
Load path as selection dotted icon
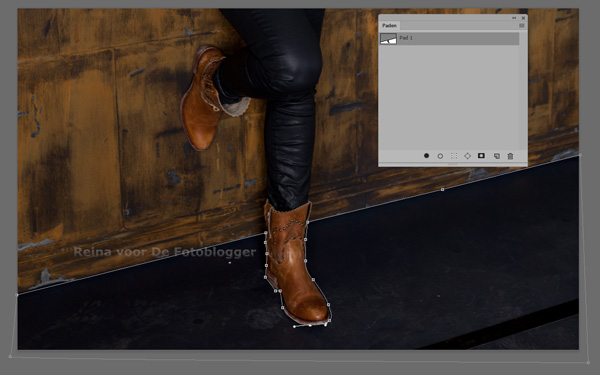[x=454, y=156]
